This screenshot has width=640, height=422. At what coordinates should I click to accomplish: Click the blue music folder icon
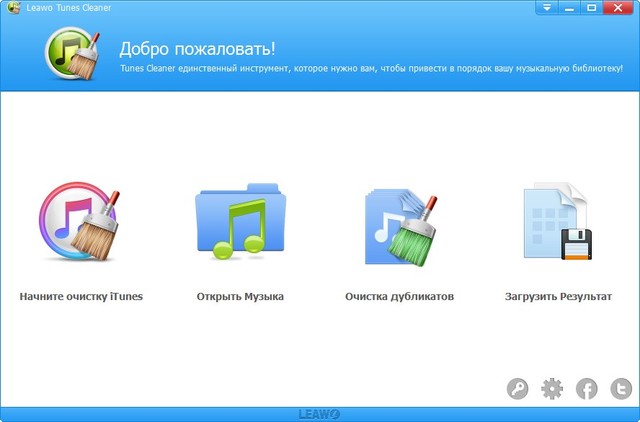(240, 222)
